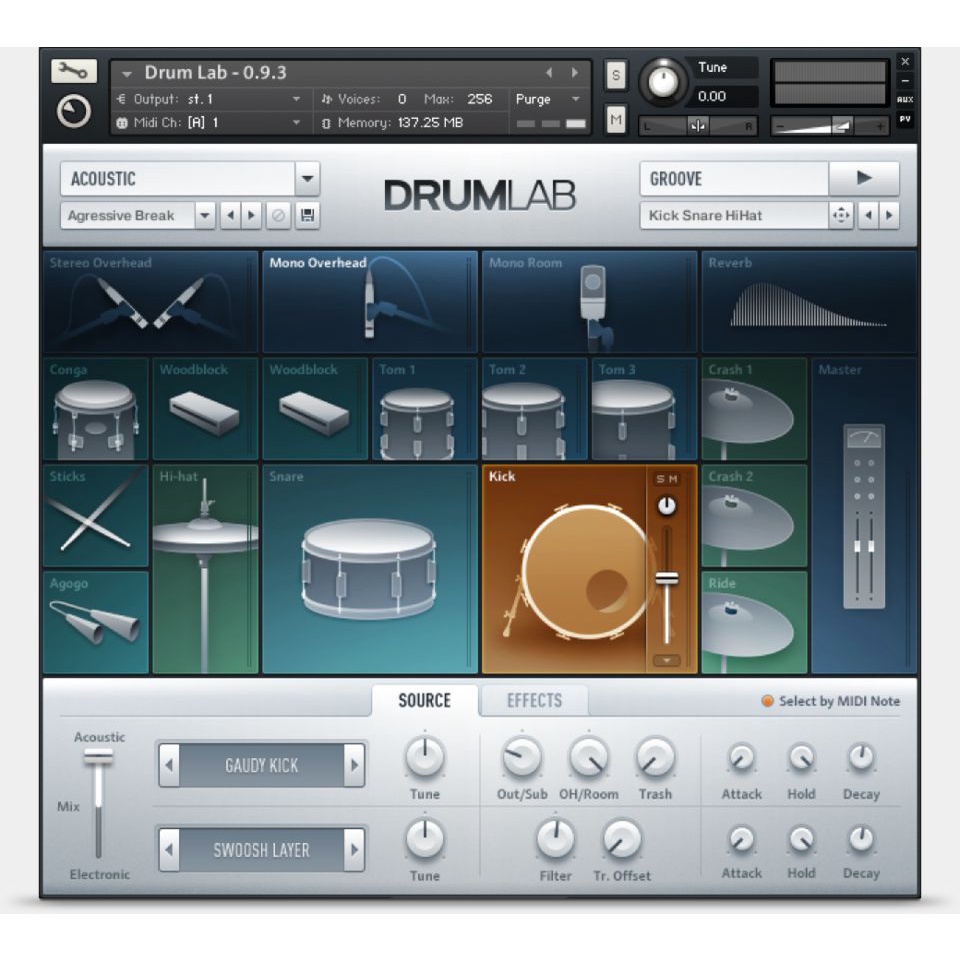Select previous layer before SWOOSH LAYER
This screenshot has width=960, height=960.
pyautogui.click(x=170, y=849)
